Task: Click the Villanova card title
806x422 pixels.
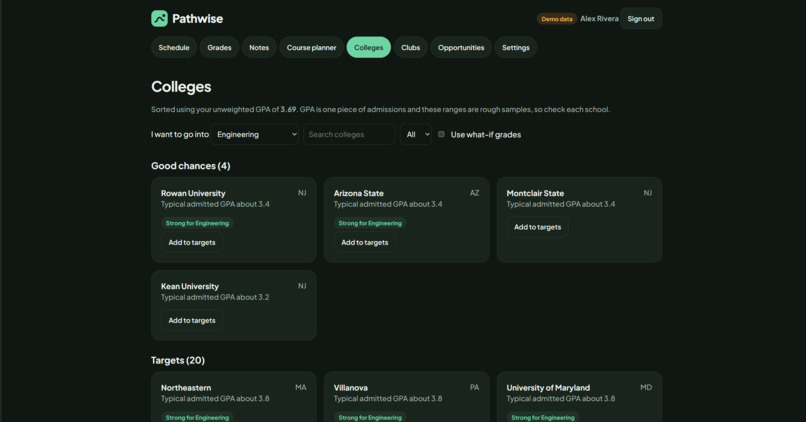Action: (x=351, y=388)
